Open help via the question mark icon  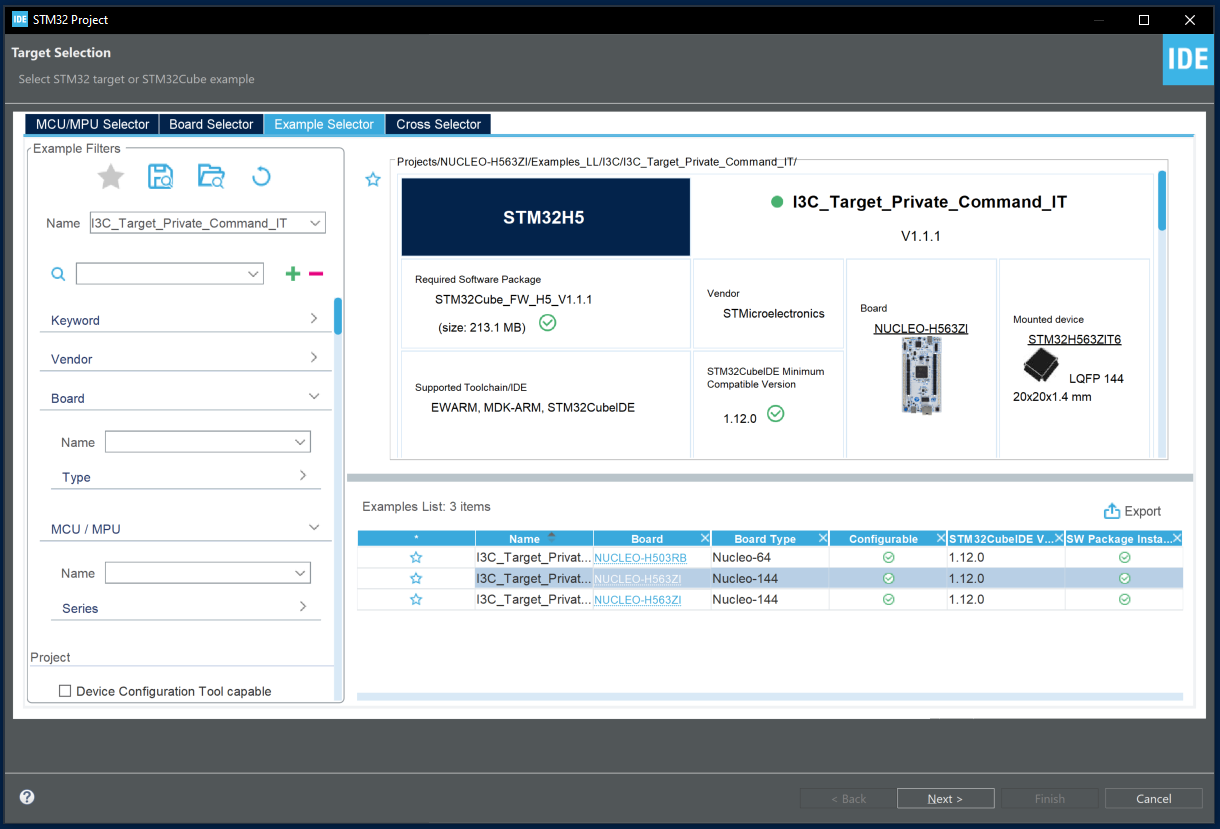26,797
